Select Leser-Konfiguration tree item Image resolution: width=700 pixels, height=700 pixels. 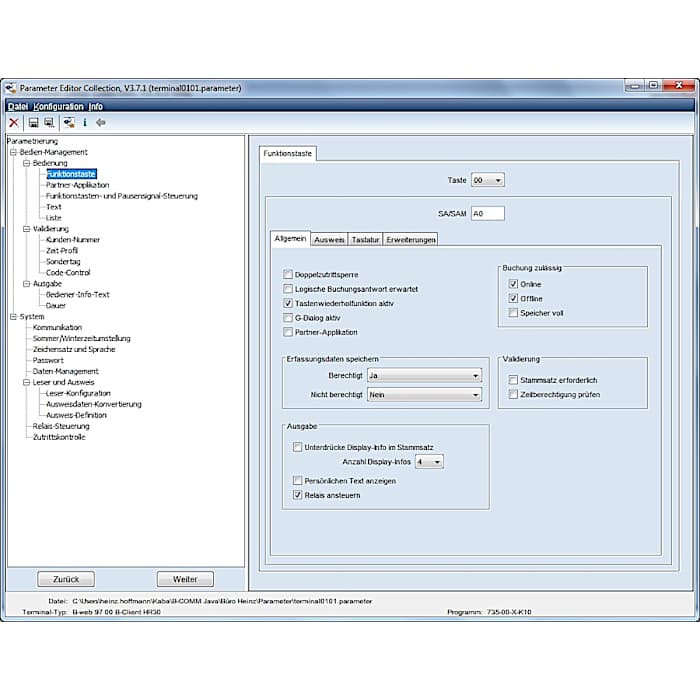pyautogui.click(x=78, y=393)
